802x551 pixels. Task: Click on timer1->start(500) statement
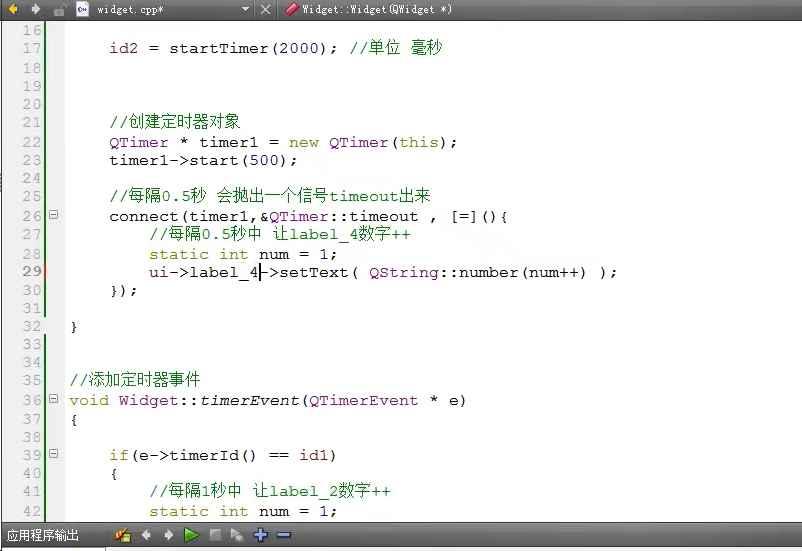tap(203, 161)
